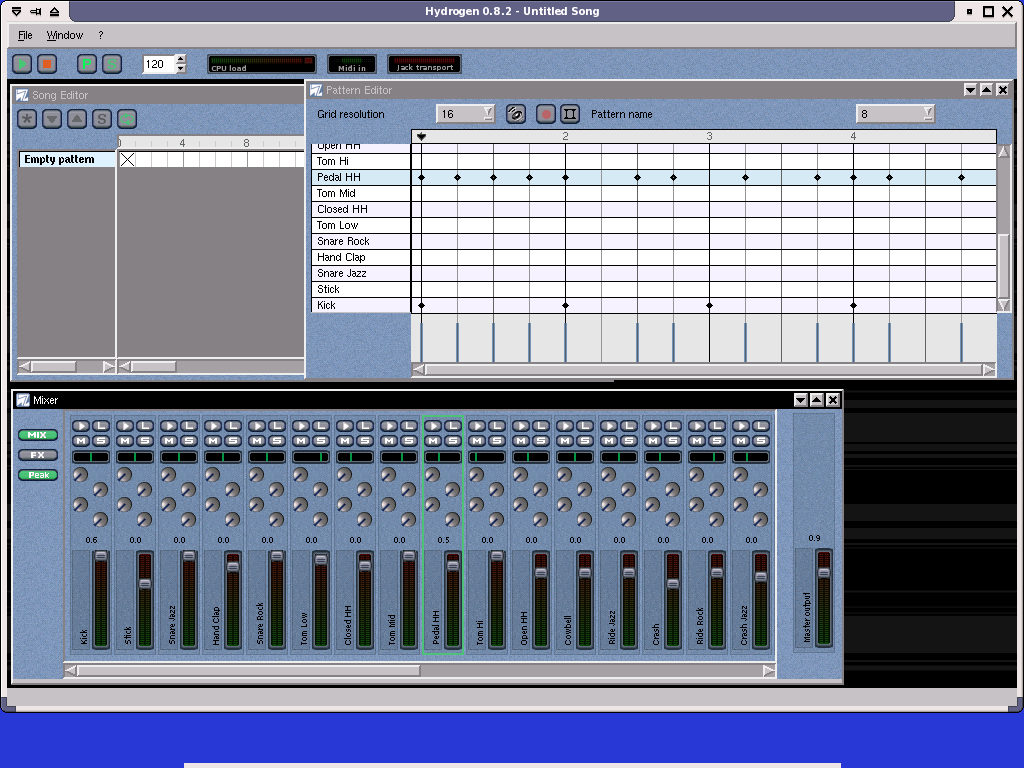Mute the Kick channel in mixer
The image size is (1024, 768).
tap(80, 441)
